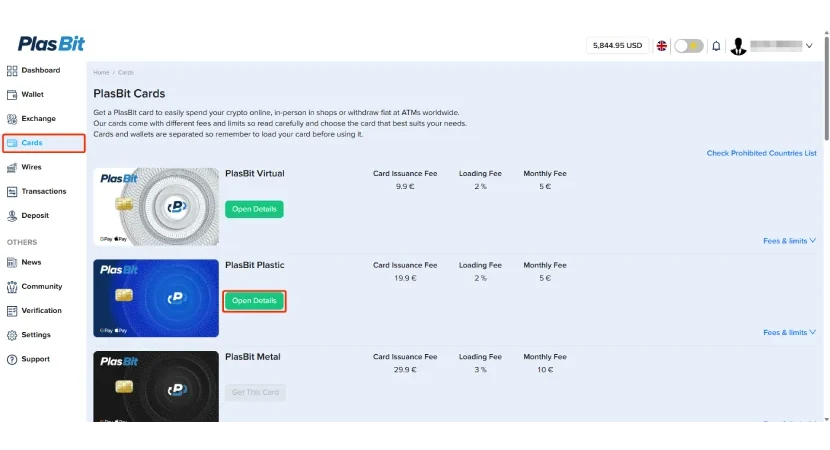
Task: Click the Transactions icon in sidebar
Action: tap(12, 192)
